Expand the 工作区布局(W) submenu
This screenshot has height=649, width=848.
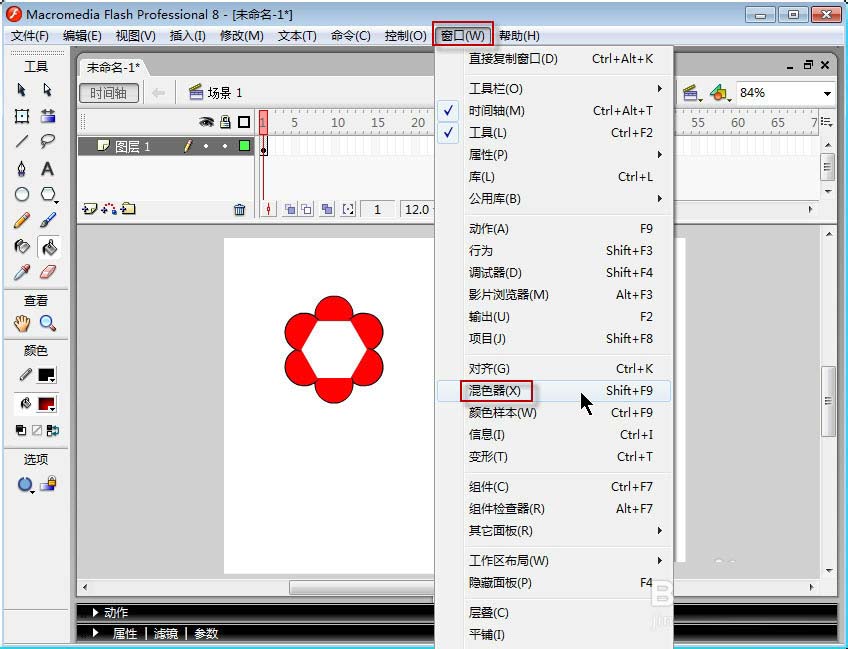click(554, 561)
